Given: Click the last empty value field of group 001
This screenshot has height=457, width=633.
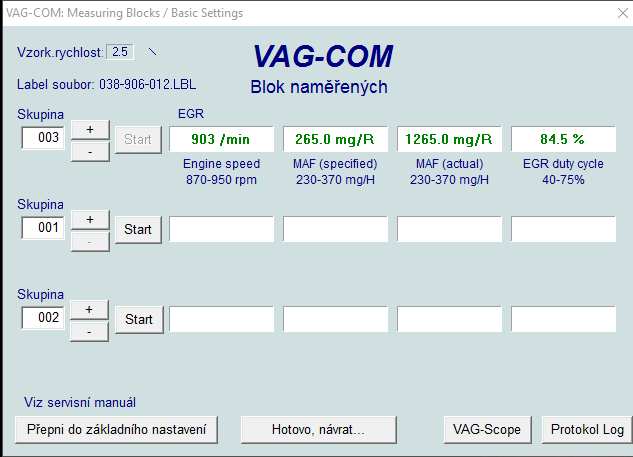Looking at the screenshot, I should click(x=563, y=229).
